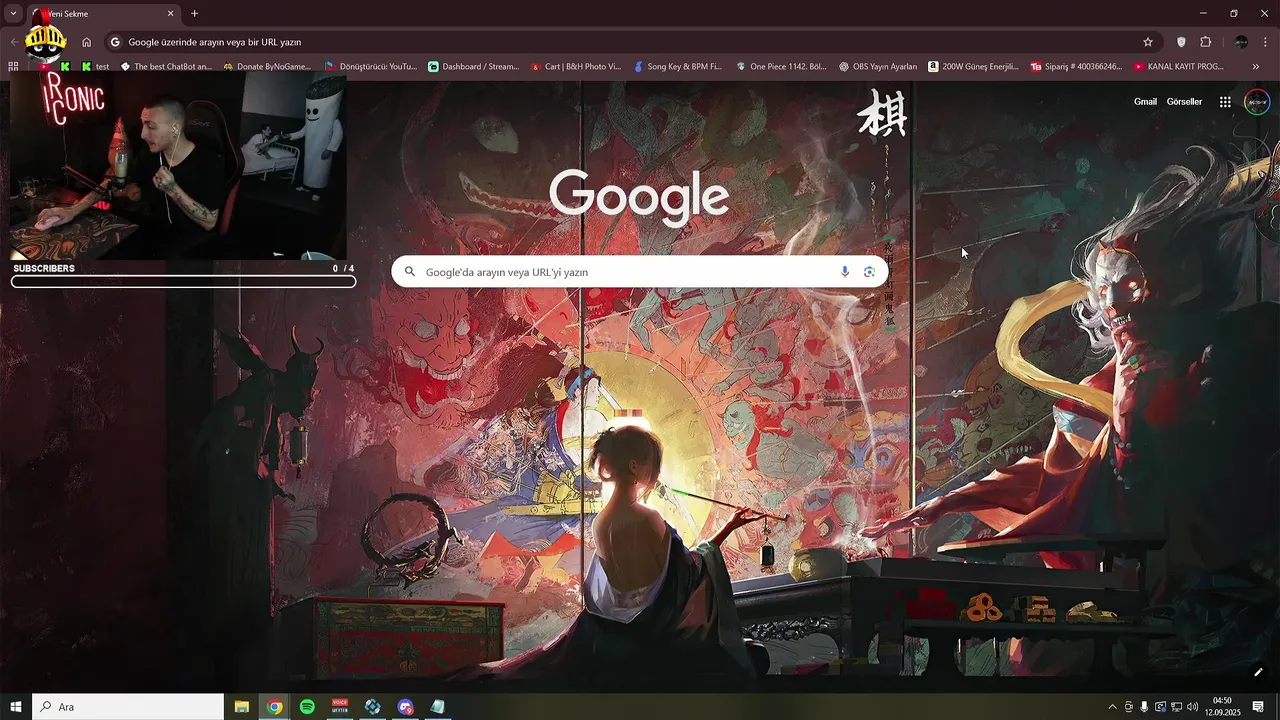Click the Chrome icon in the taskbar

point(274,707)
